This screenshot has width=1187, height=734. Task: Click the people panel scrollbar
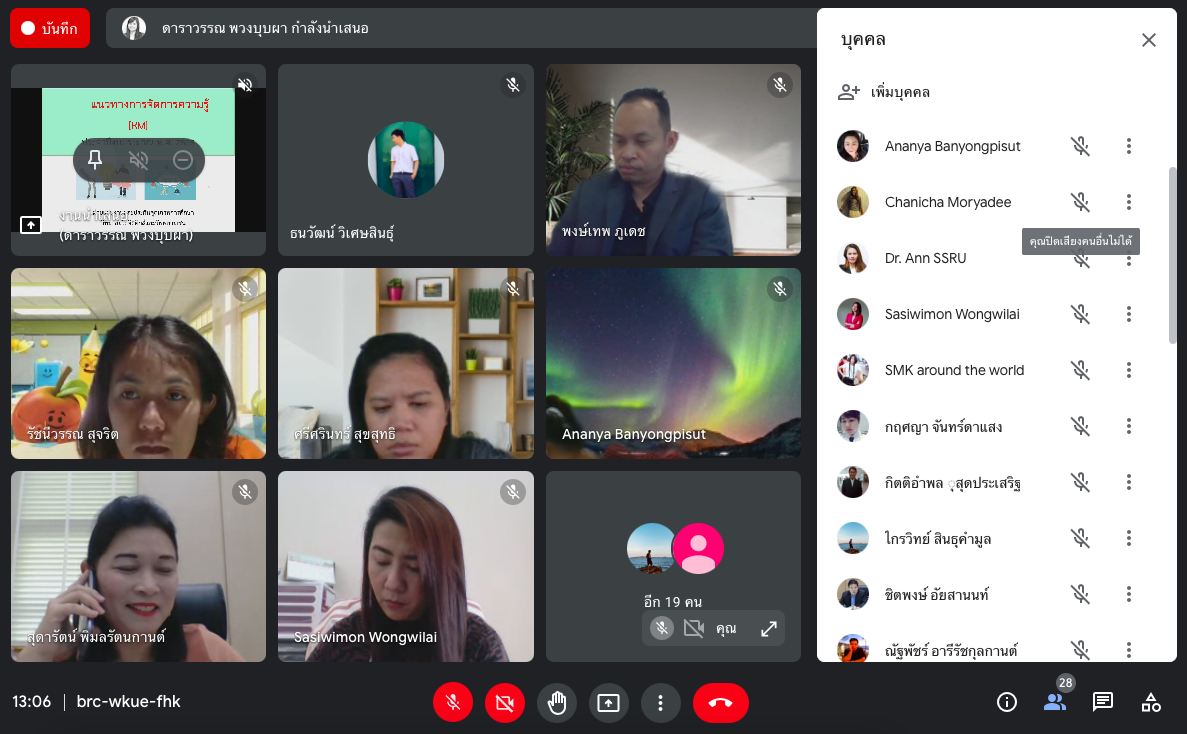[1173, 255]
